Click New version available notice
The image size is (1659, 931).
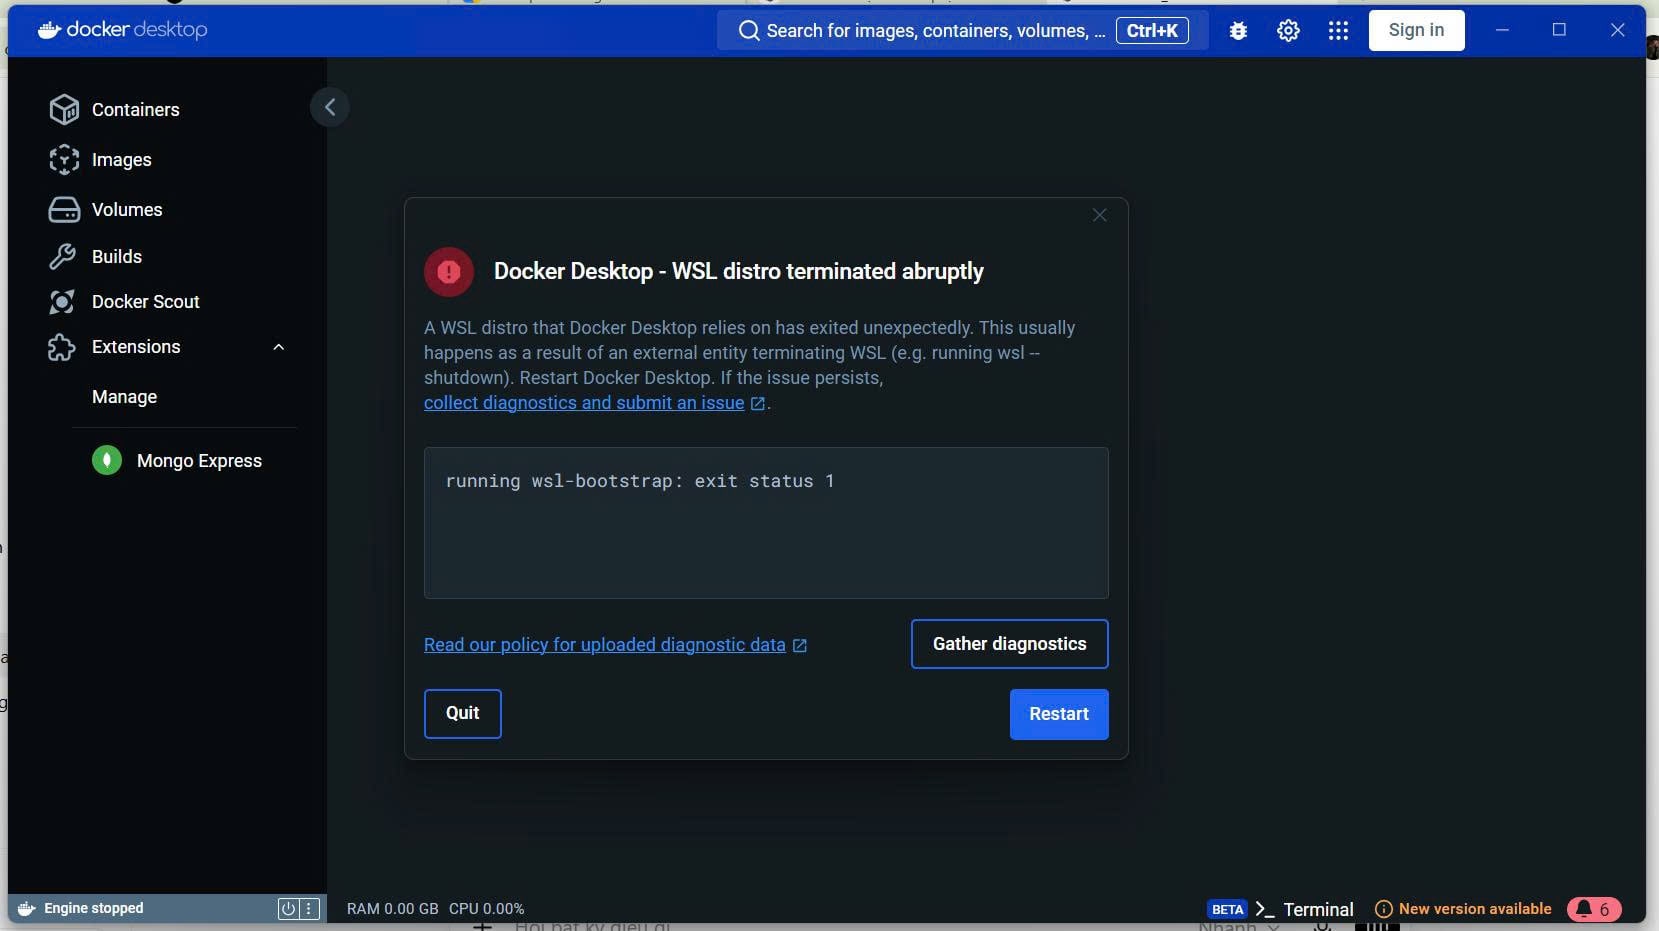click(x=1463, y=909)
